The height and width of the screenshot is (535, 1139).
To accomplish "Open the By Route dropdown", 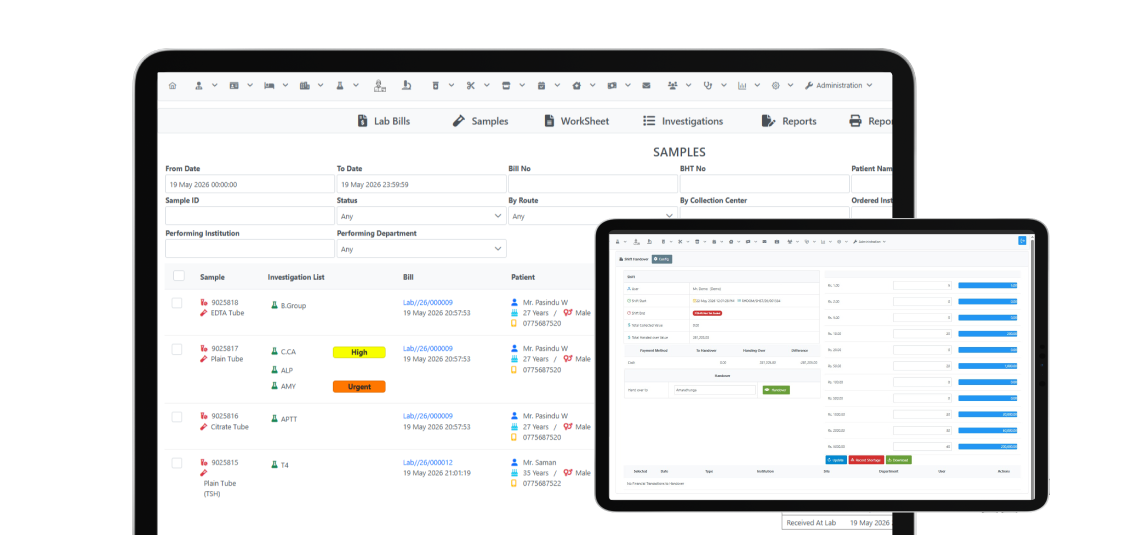I will (593, 216).
